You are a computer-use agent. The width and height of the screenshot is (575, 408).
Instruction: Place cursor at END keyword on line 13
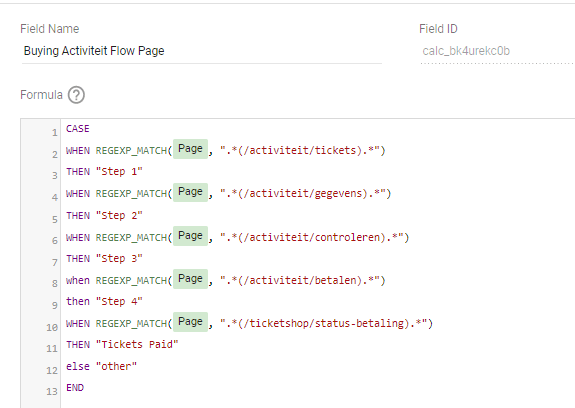point(75,387)
